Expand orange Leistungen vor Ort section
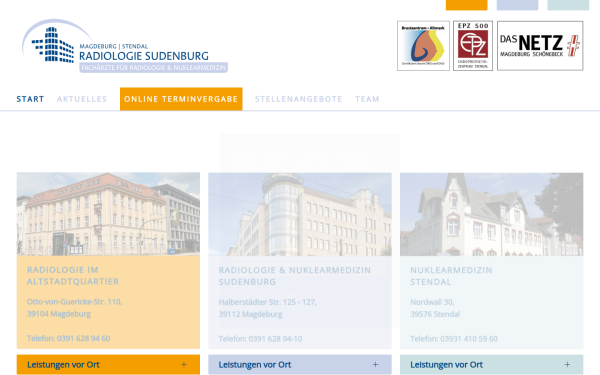Image resolution: width=600 pixels, height=375 pixels. click(x=108, y=365)
